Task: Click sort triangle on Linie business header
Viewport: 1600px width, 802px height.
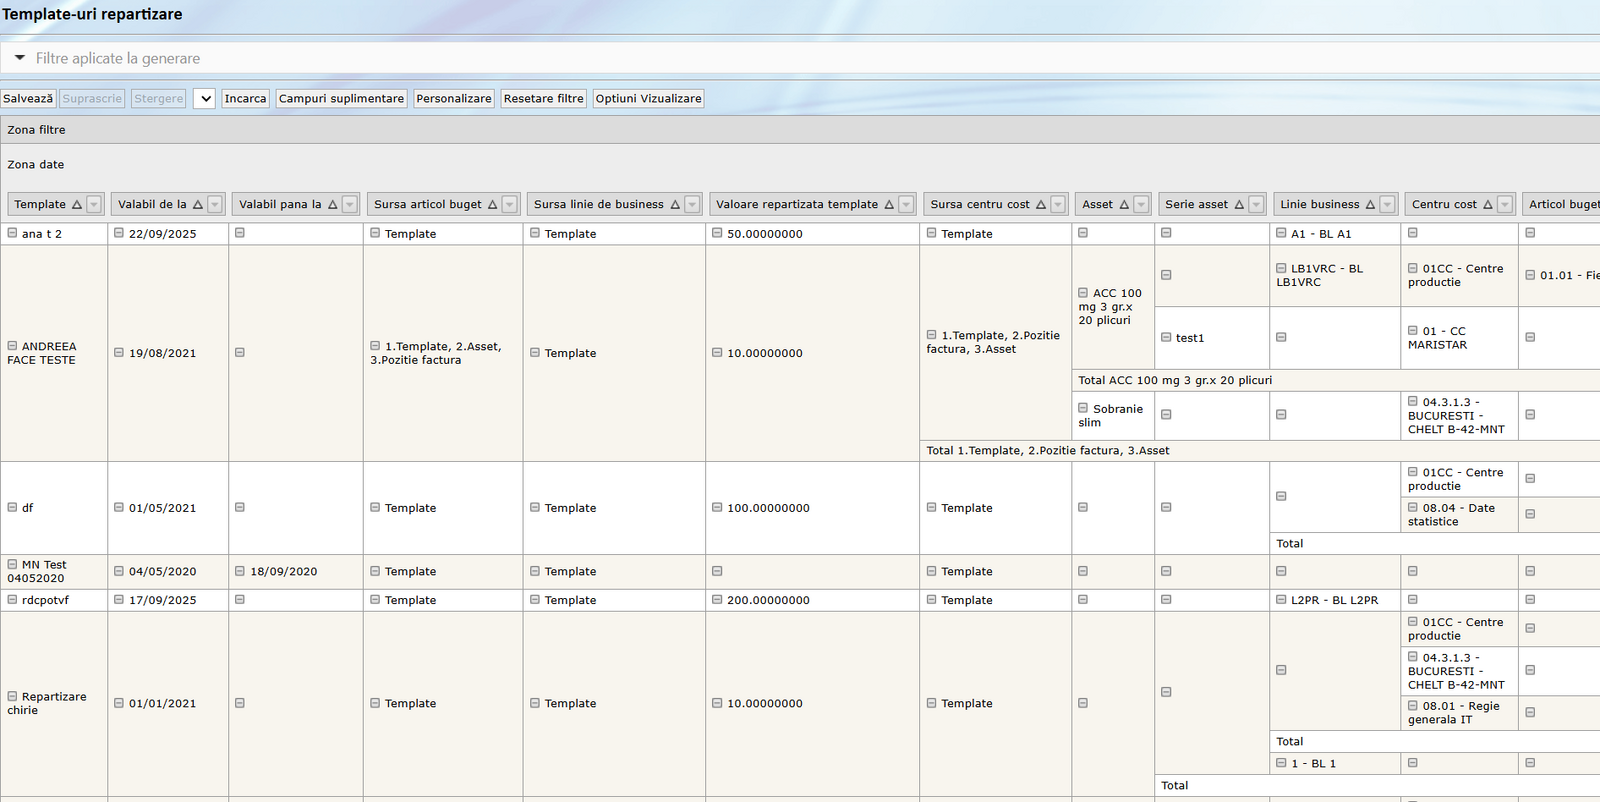Action: 1370,205
